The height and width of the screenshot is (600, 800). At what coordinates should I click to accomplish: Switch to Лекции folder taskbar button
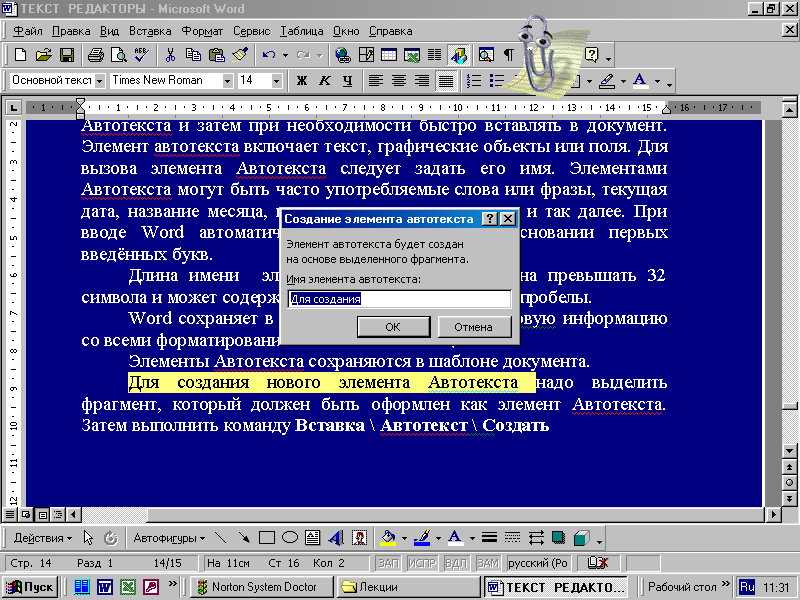pyautogui.click(x=407, y=587)
